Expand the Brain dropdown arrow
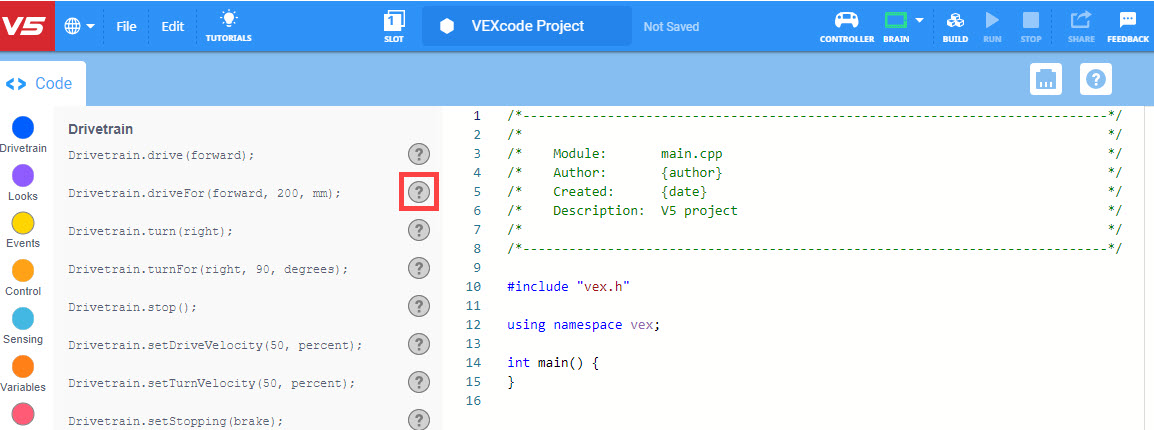Image resolution: width=1154 pixels, height=430 pixels. [918, 20]
